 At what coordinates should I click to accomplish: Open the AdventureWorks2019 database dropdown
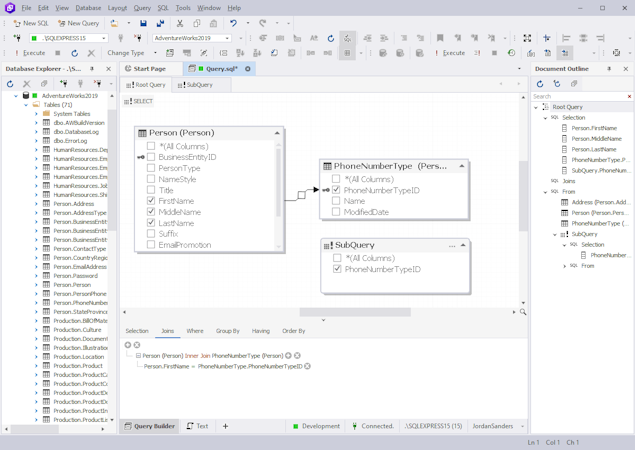tap(228, 38)
